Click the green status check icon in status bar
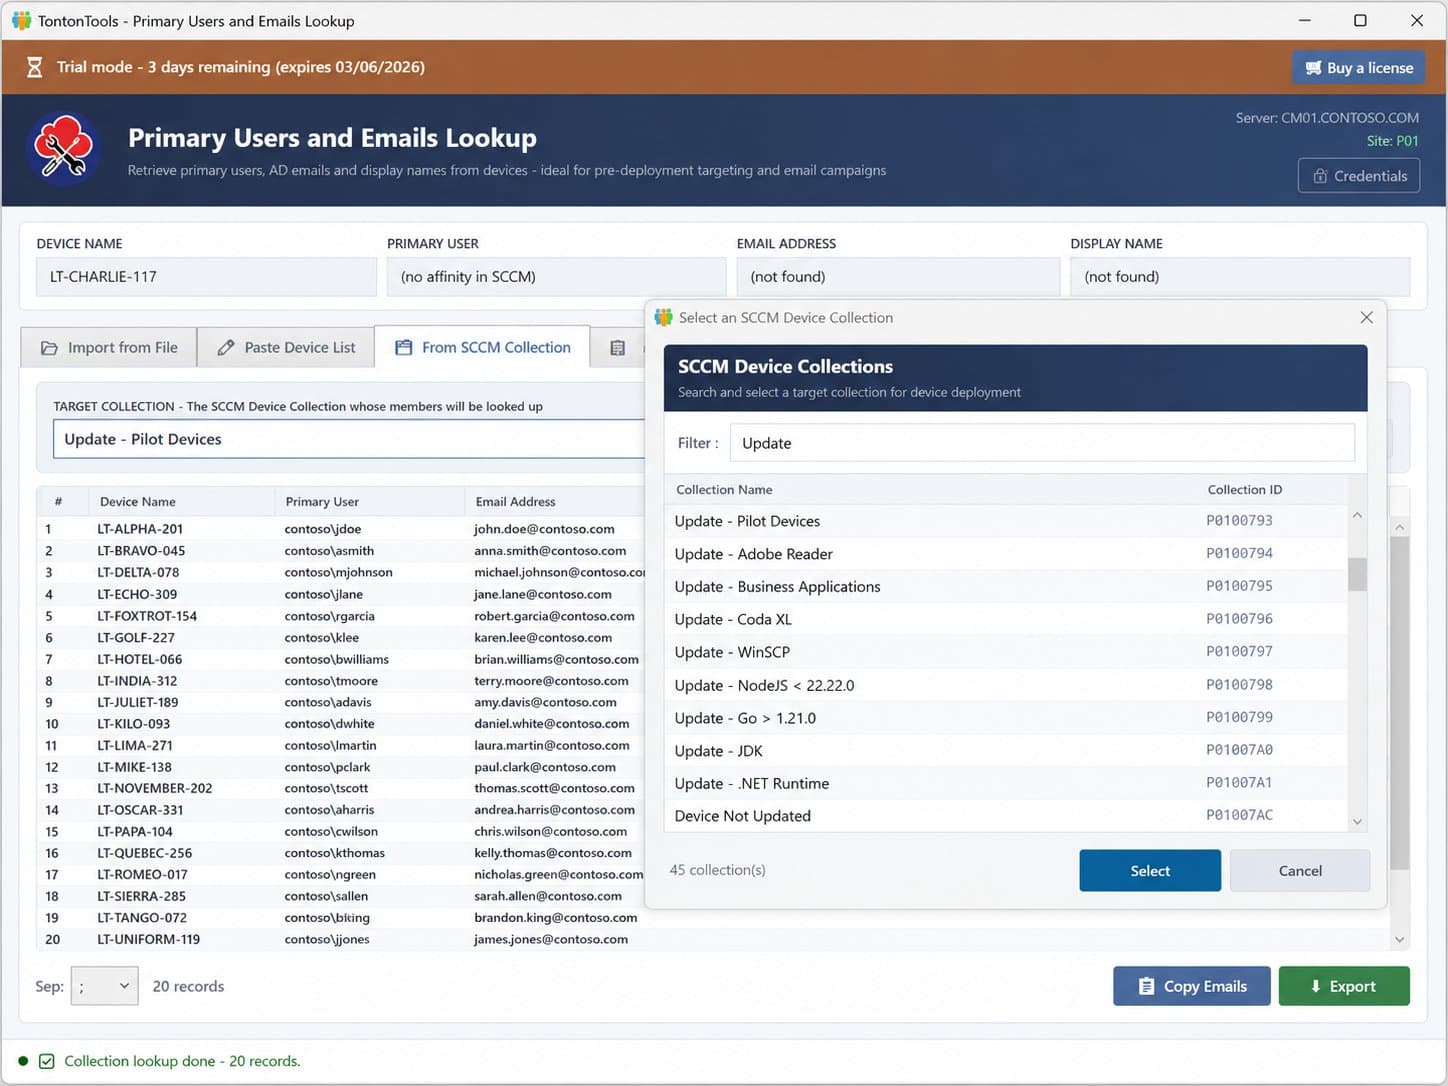Screen dimensions: 1448x1086 pos(46,1061)
